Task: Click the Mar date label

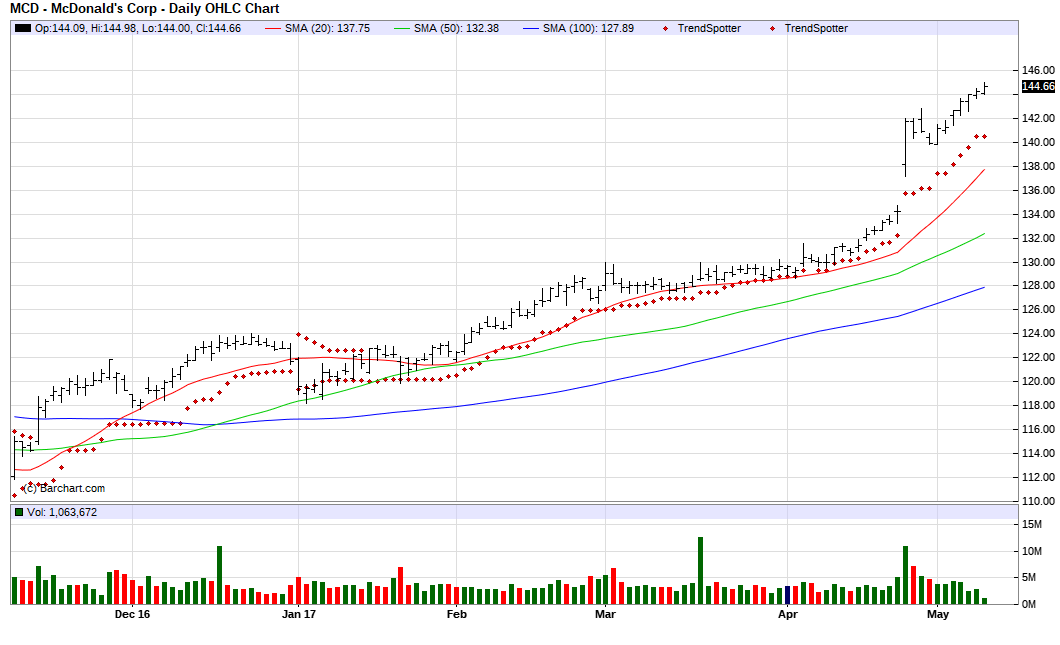Action: click(605, 615)
